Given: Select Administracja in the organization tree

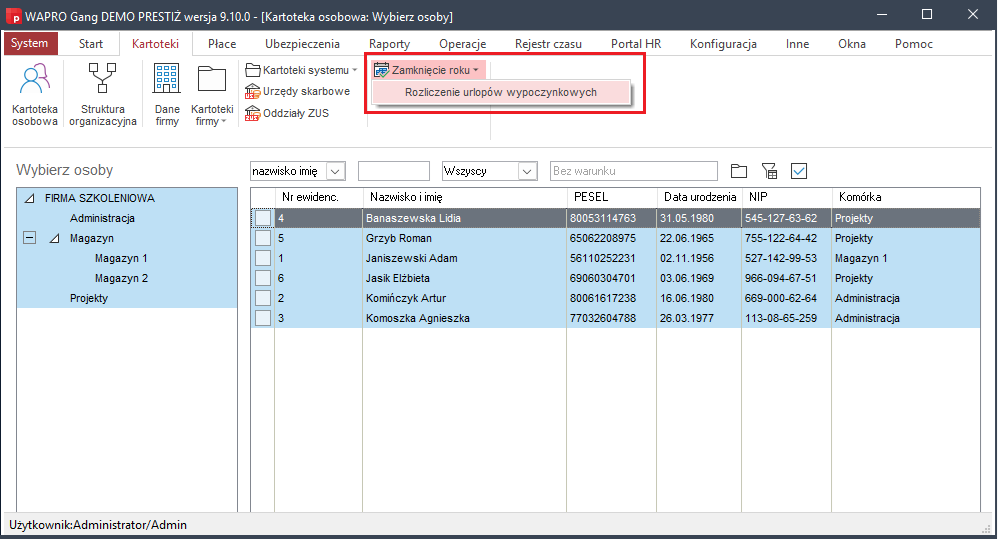Looking at the screenshot, I should pos(102,218).
